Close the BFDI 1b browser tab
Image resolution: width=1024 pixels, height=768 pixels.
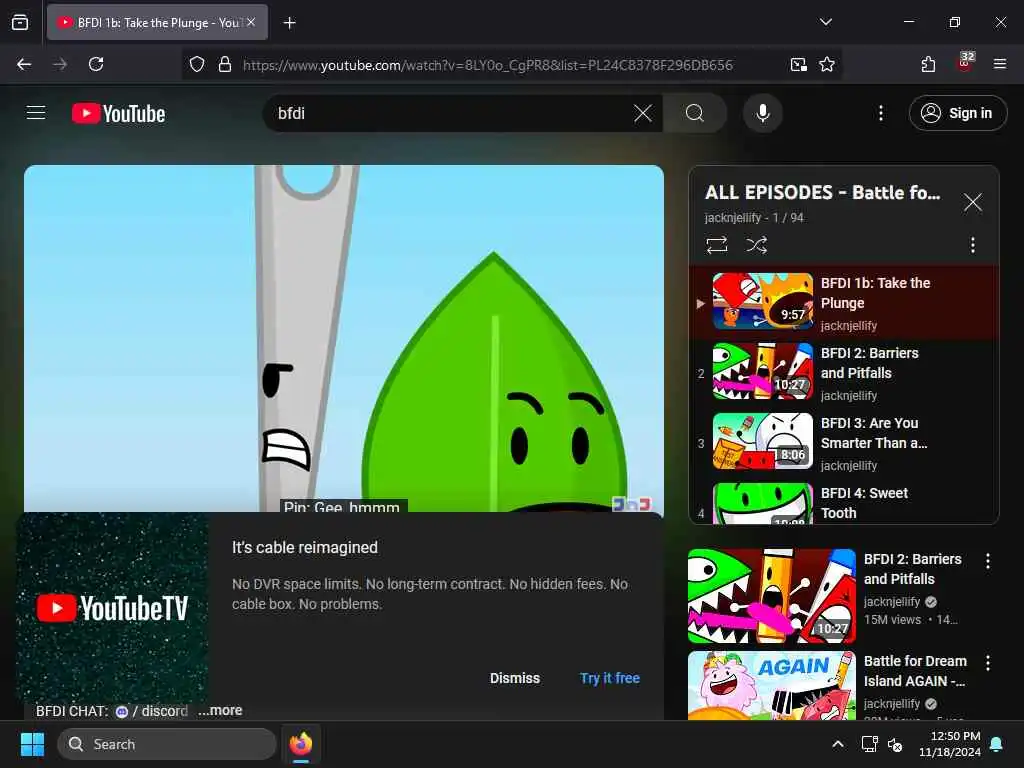(x=251, y=22)
